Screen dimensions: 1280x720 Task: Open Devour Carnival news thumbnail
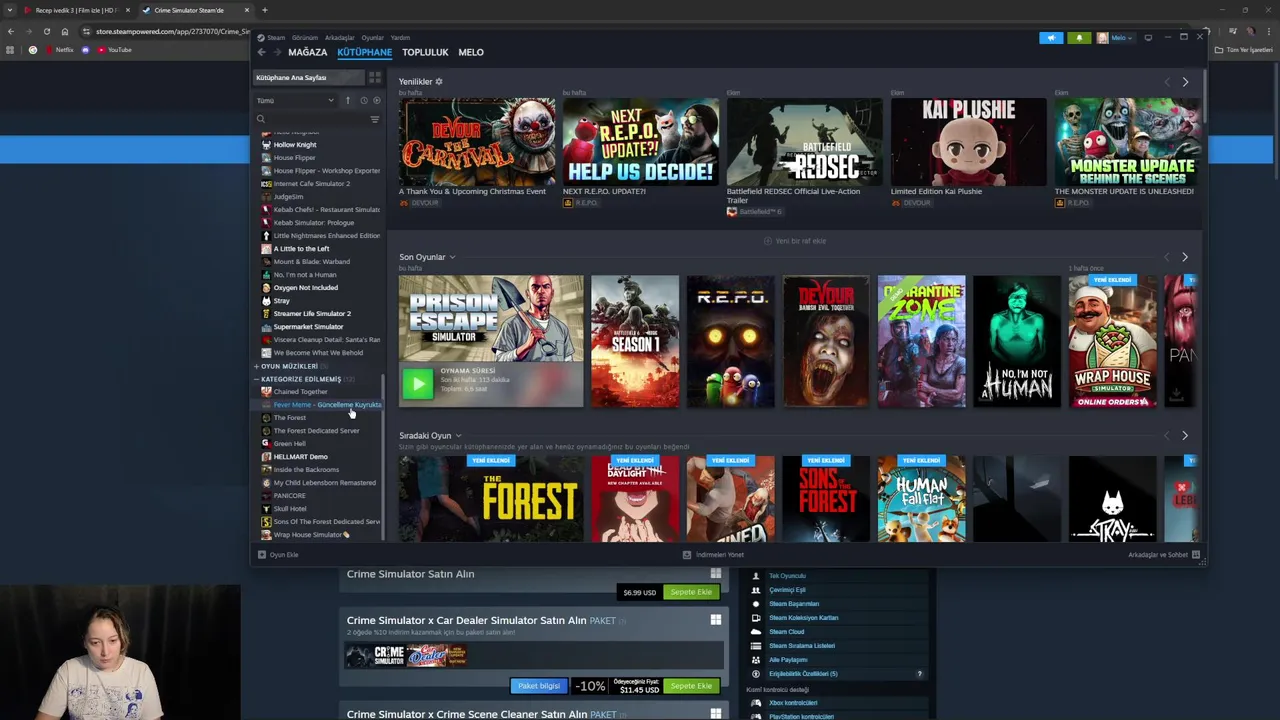477,142
